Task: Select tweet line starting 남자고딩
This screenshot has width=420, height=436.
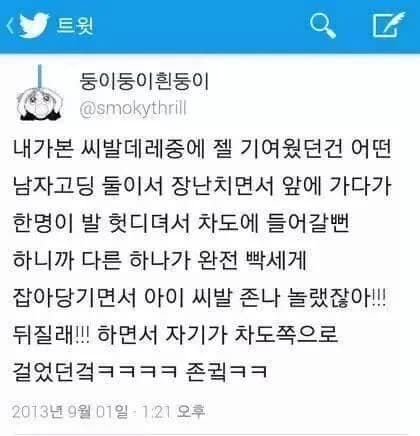Action: click(x=202, y=186)
